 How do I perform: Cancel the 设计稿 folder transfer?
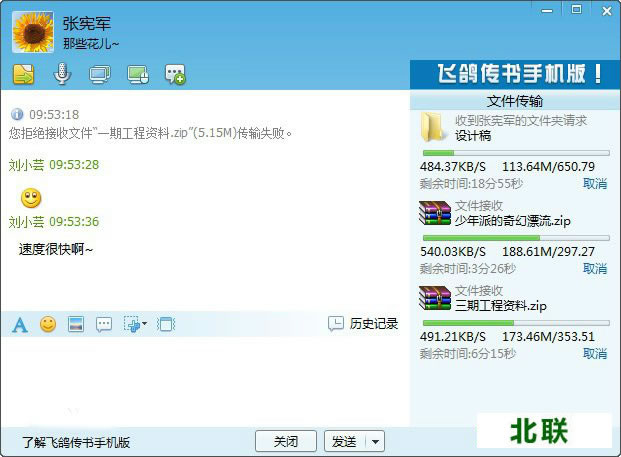click(594, 184)
